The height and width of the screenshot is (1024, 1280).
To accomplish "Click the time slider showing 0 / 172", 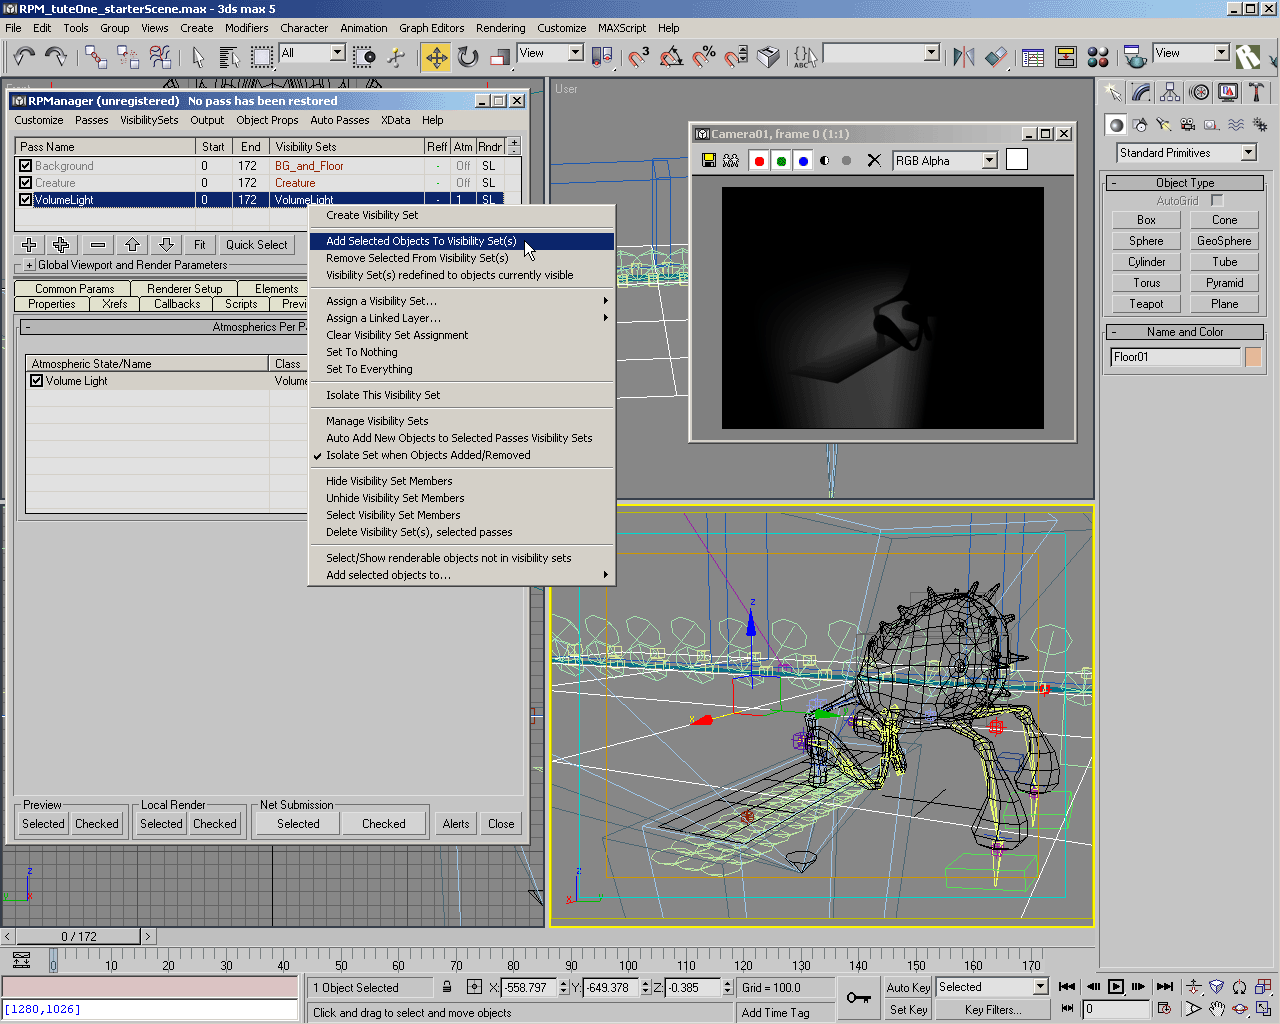I will tap(79, 937).
